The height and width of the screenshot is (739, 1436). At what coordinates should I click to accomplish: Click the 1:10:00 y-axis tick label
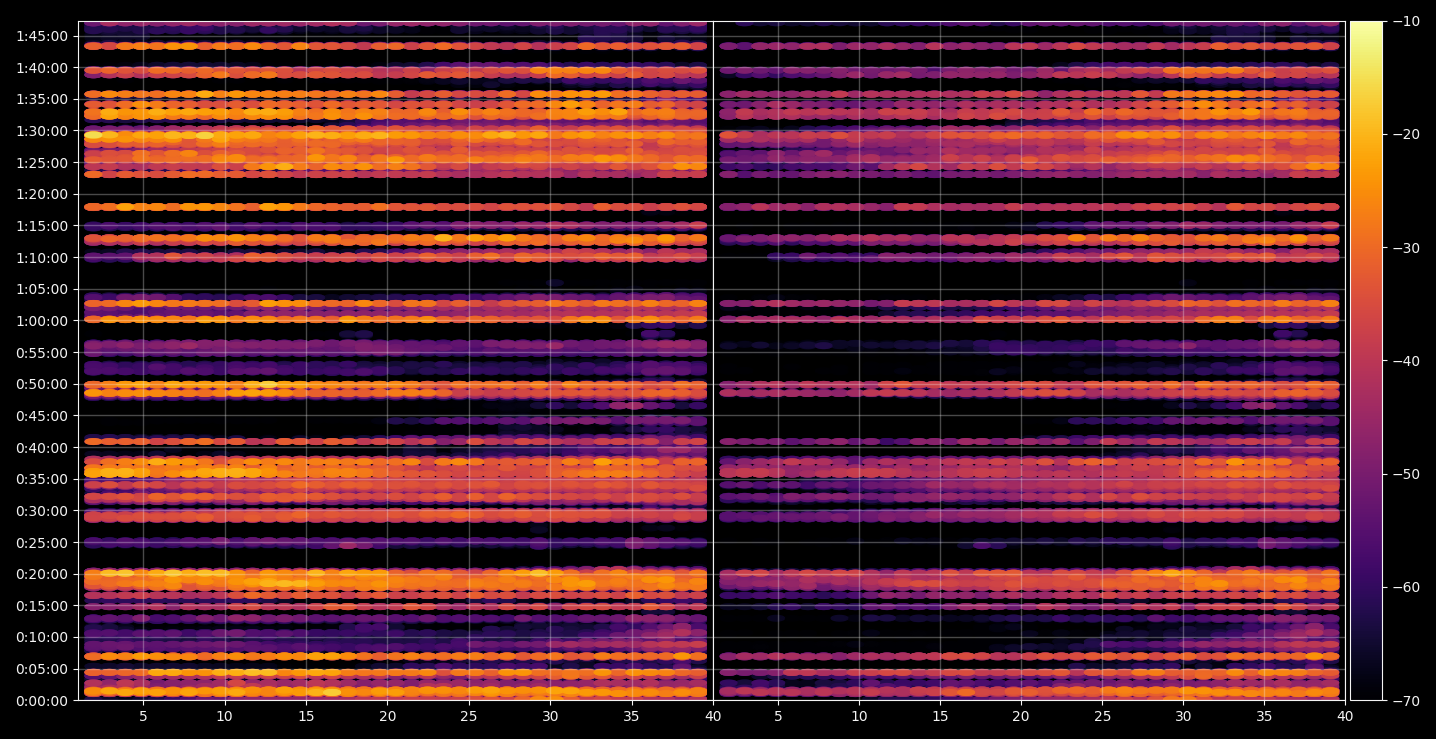pos(43,257)
